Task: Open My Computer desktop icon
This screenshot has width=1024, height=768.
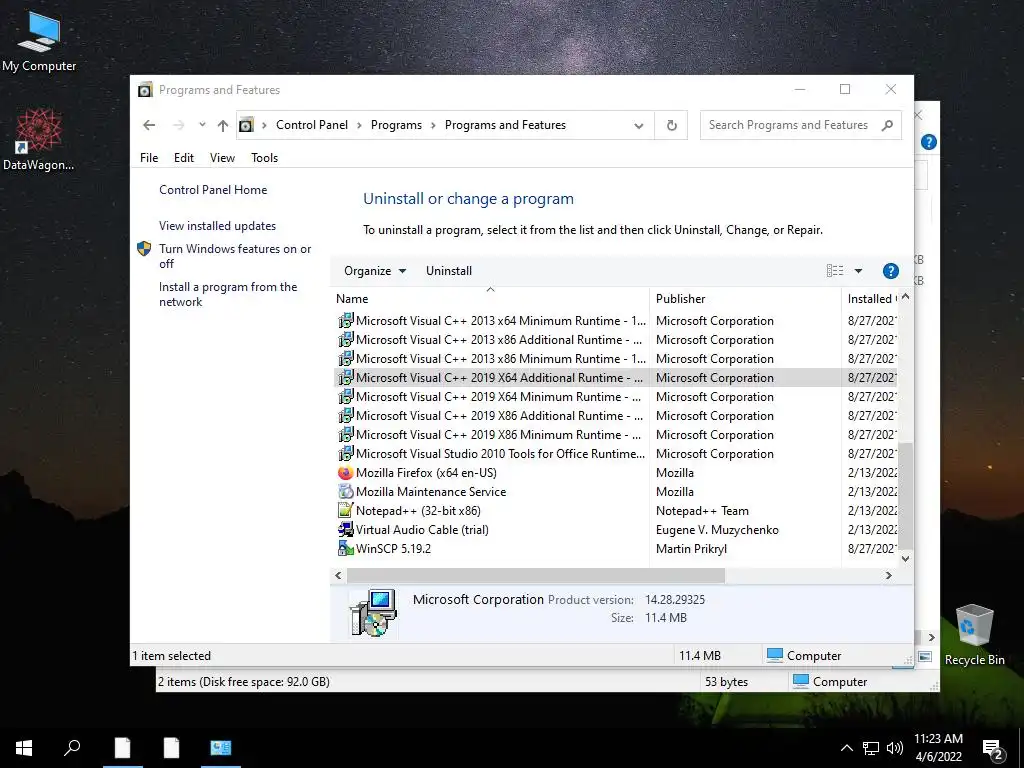Action: (39, 41)
